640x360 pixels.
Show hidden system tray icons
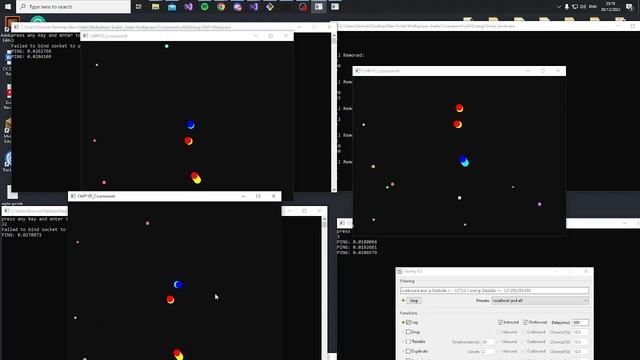(559, 7)
